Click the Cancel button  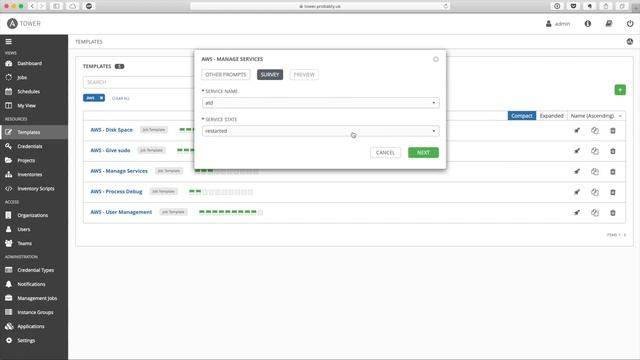point(385,153)
